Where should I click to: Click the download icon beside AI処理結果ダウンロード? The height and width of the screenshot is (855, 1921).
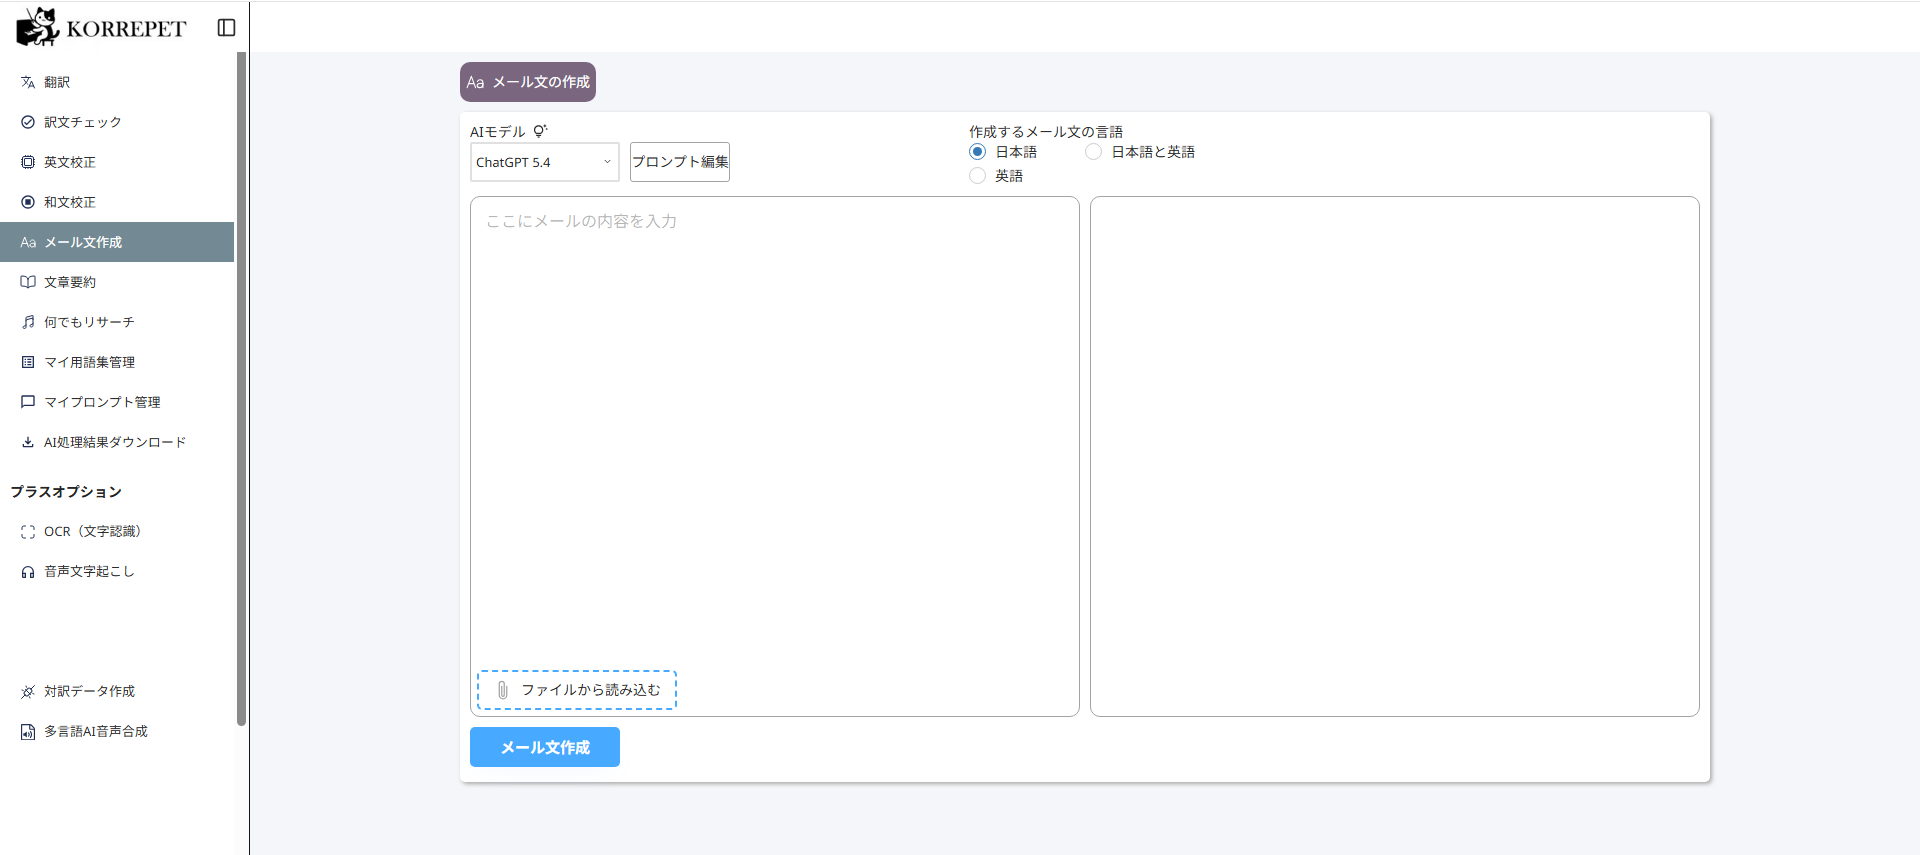tap(28, 442)
